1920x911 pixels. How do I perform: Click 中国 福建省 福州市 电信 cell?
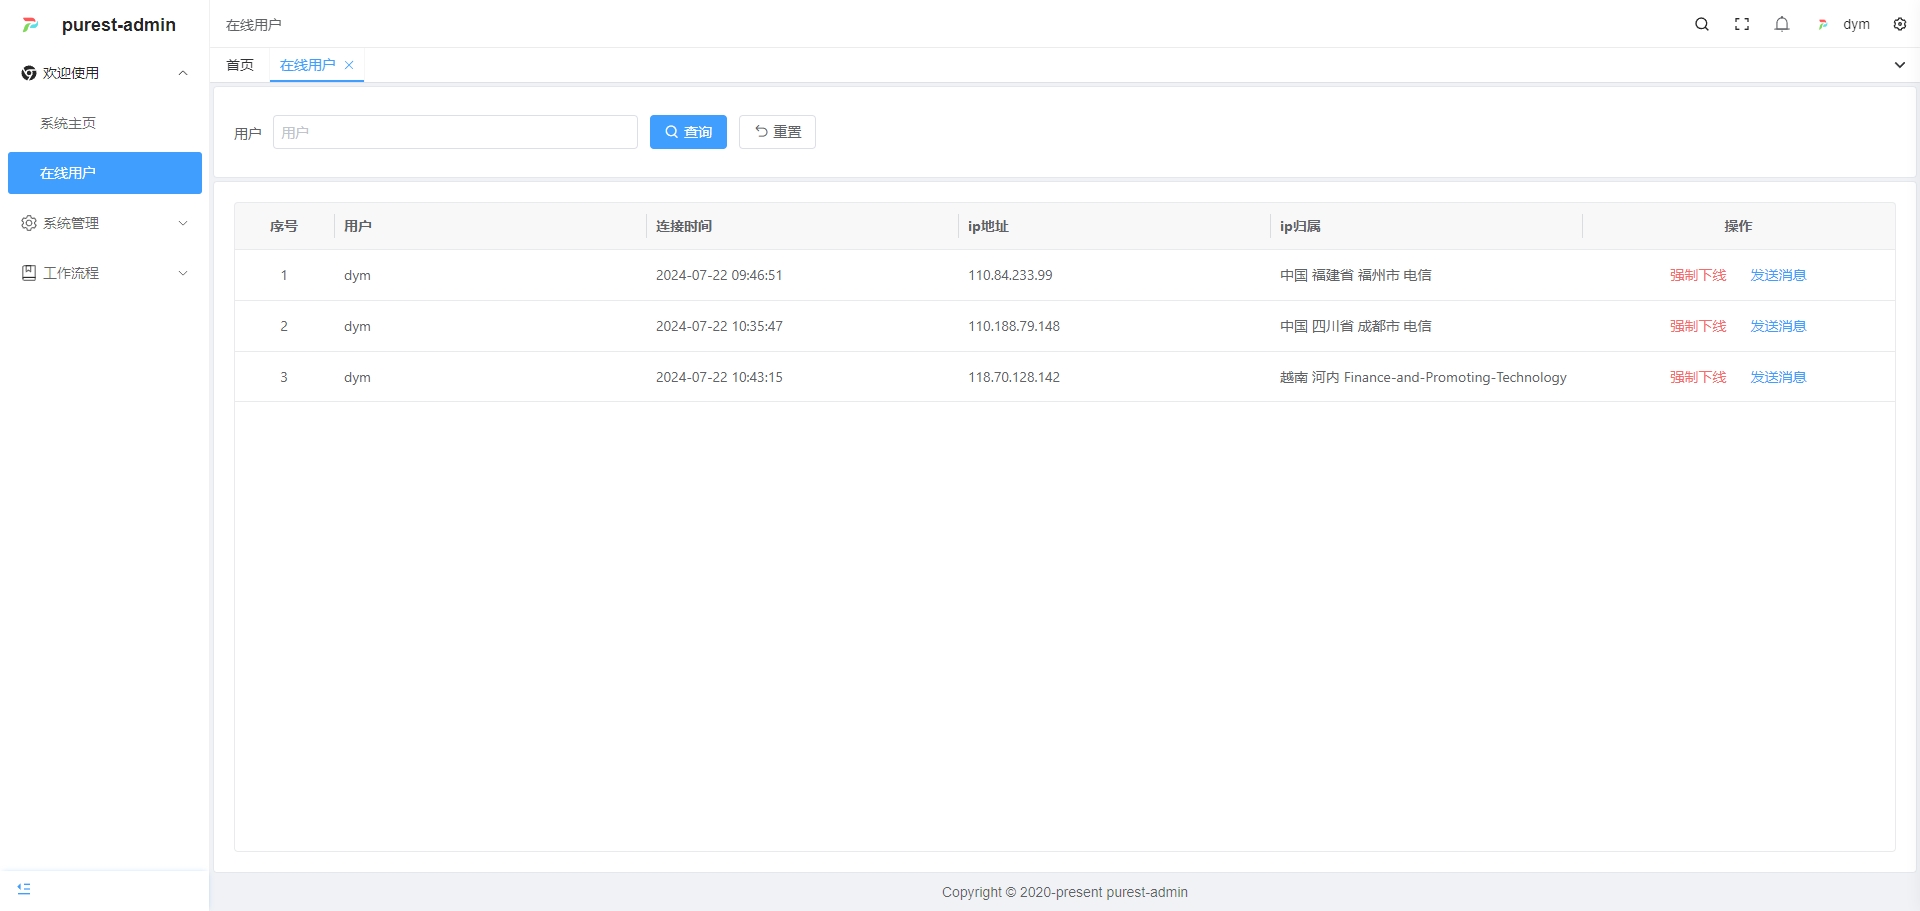click(1356, 275)
